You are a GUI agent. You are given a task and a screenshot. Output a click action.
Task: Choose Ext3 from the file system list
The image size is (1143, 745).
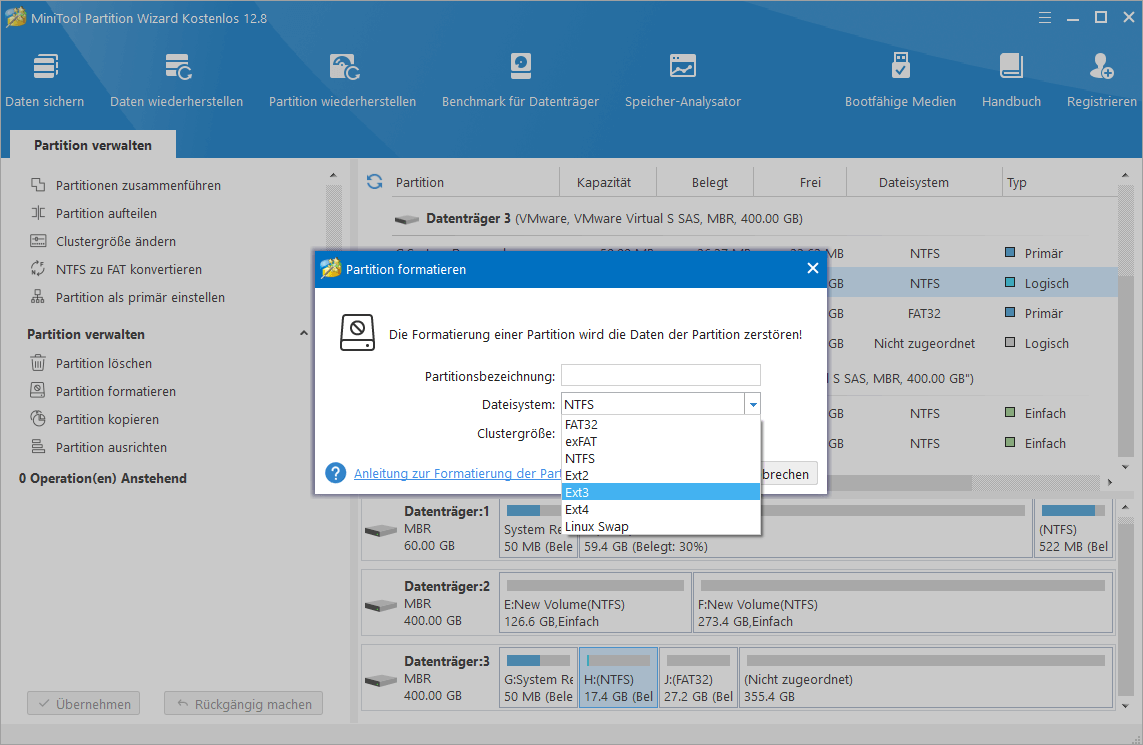(660, 492)
